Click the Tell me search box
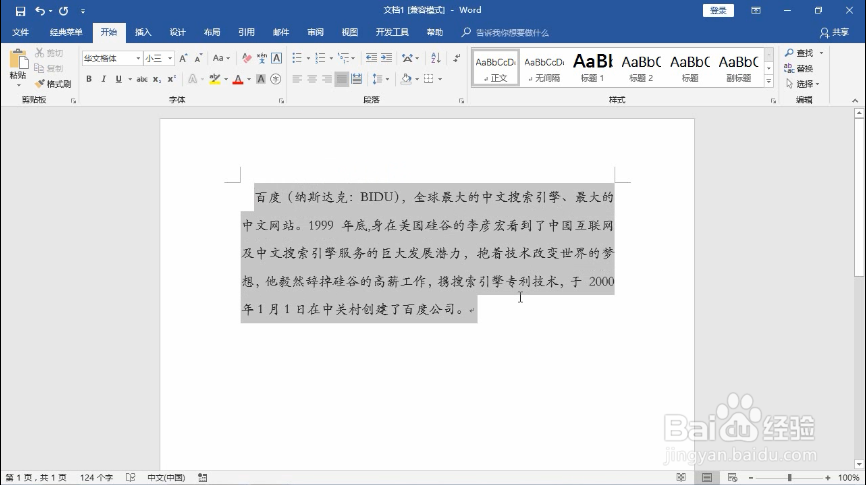This screenshot has height=485, width=866. pos(505,33)
